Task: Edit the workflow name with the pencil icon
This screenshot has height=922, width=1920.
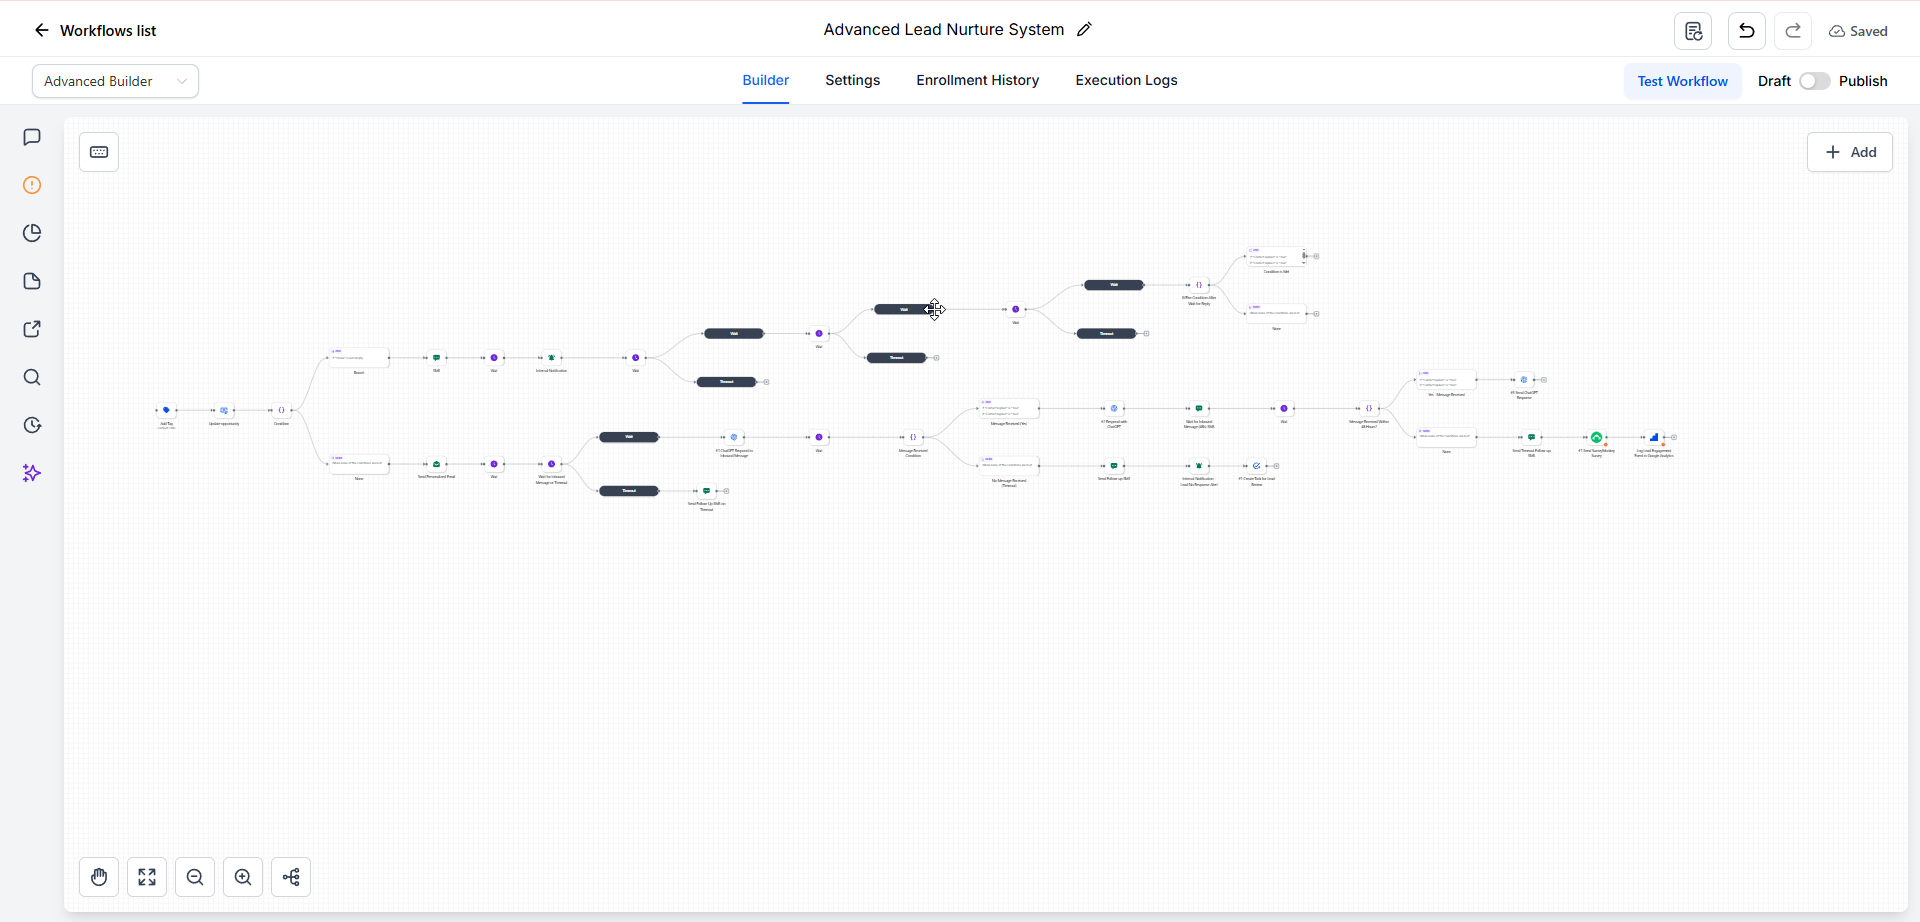Action: click(1084, 30)
